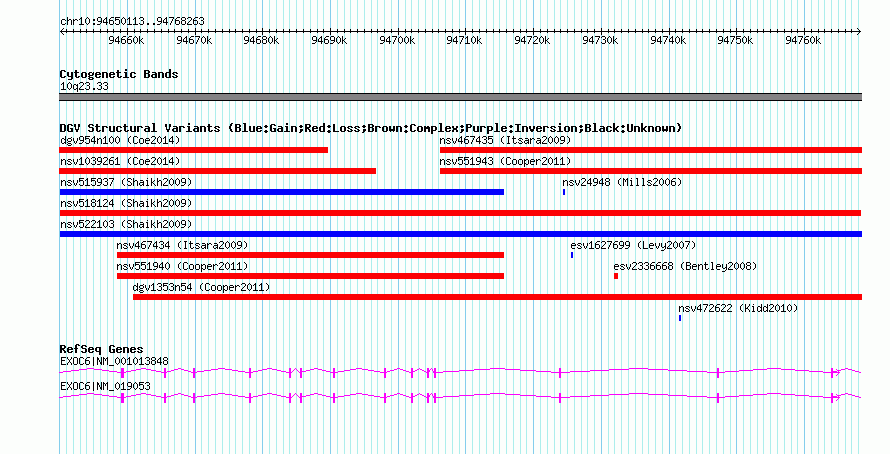890x454 pixels.
Task: Click the nsv522103 (Shaikh2009) label
Action: [x=126, y=224]
